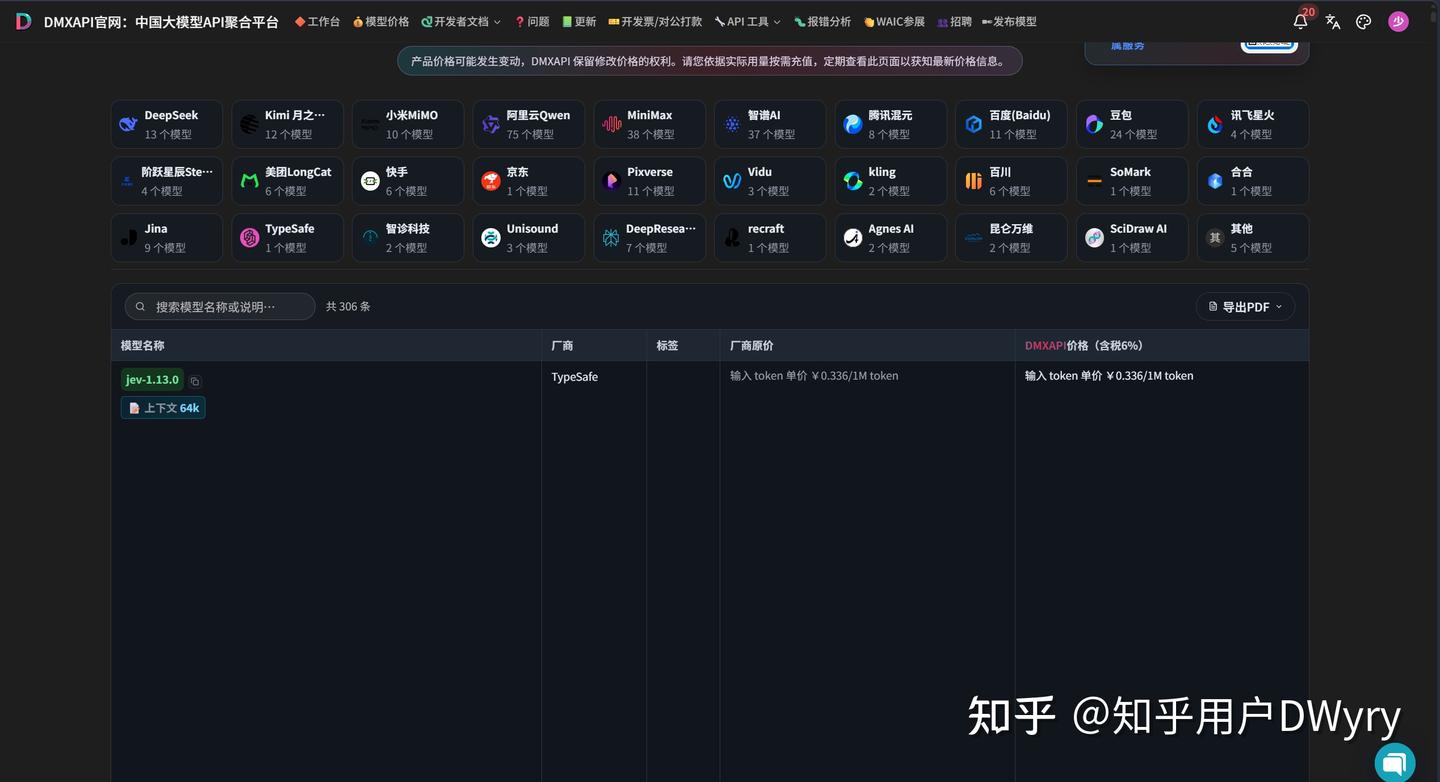Open the WAIC参展 nav item
This screenshot has width=1440, height=782.
[894, 22]
